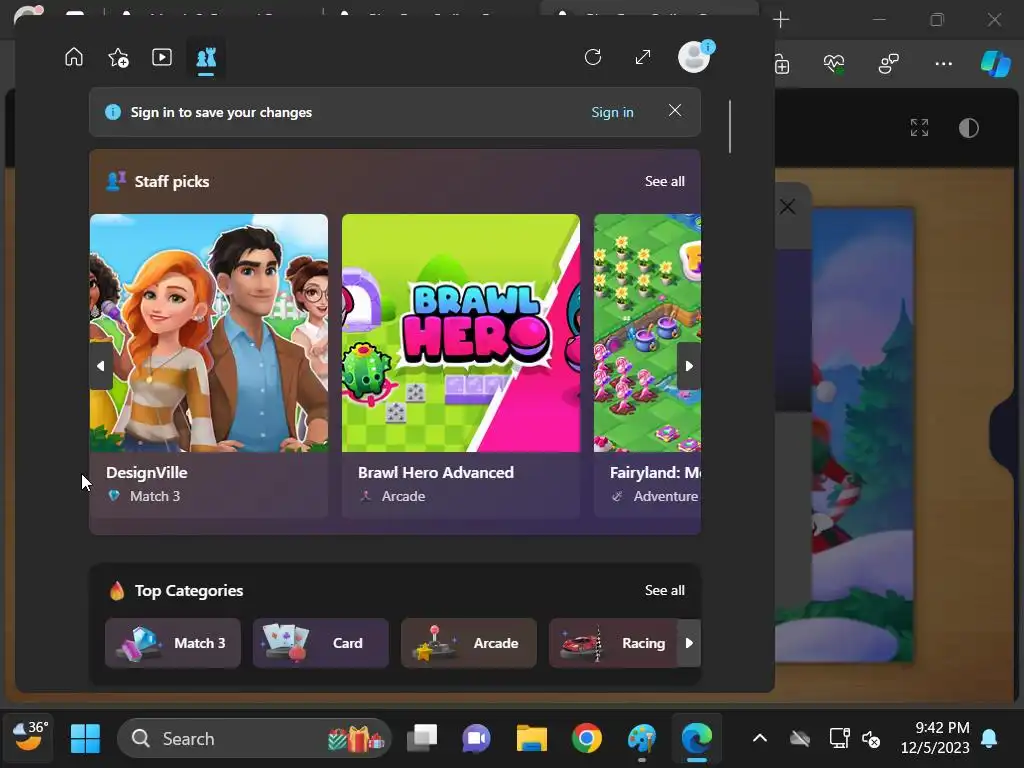
Task: Select the chess pieces games tab
Action: pyautogui.click(x=206, y=58)
